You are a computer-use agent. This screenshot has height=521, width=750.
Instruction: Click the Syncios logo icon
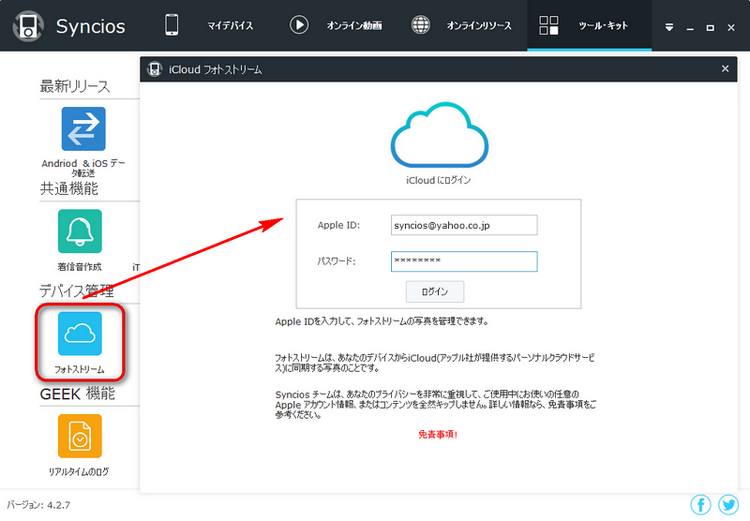coord(28,26)
